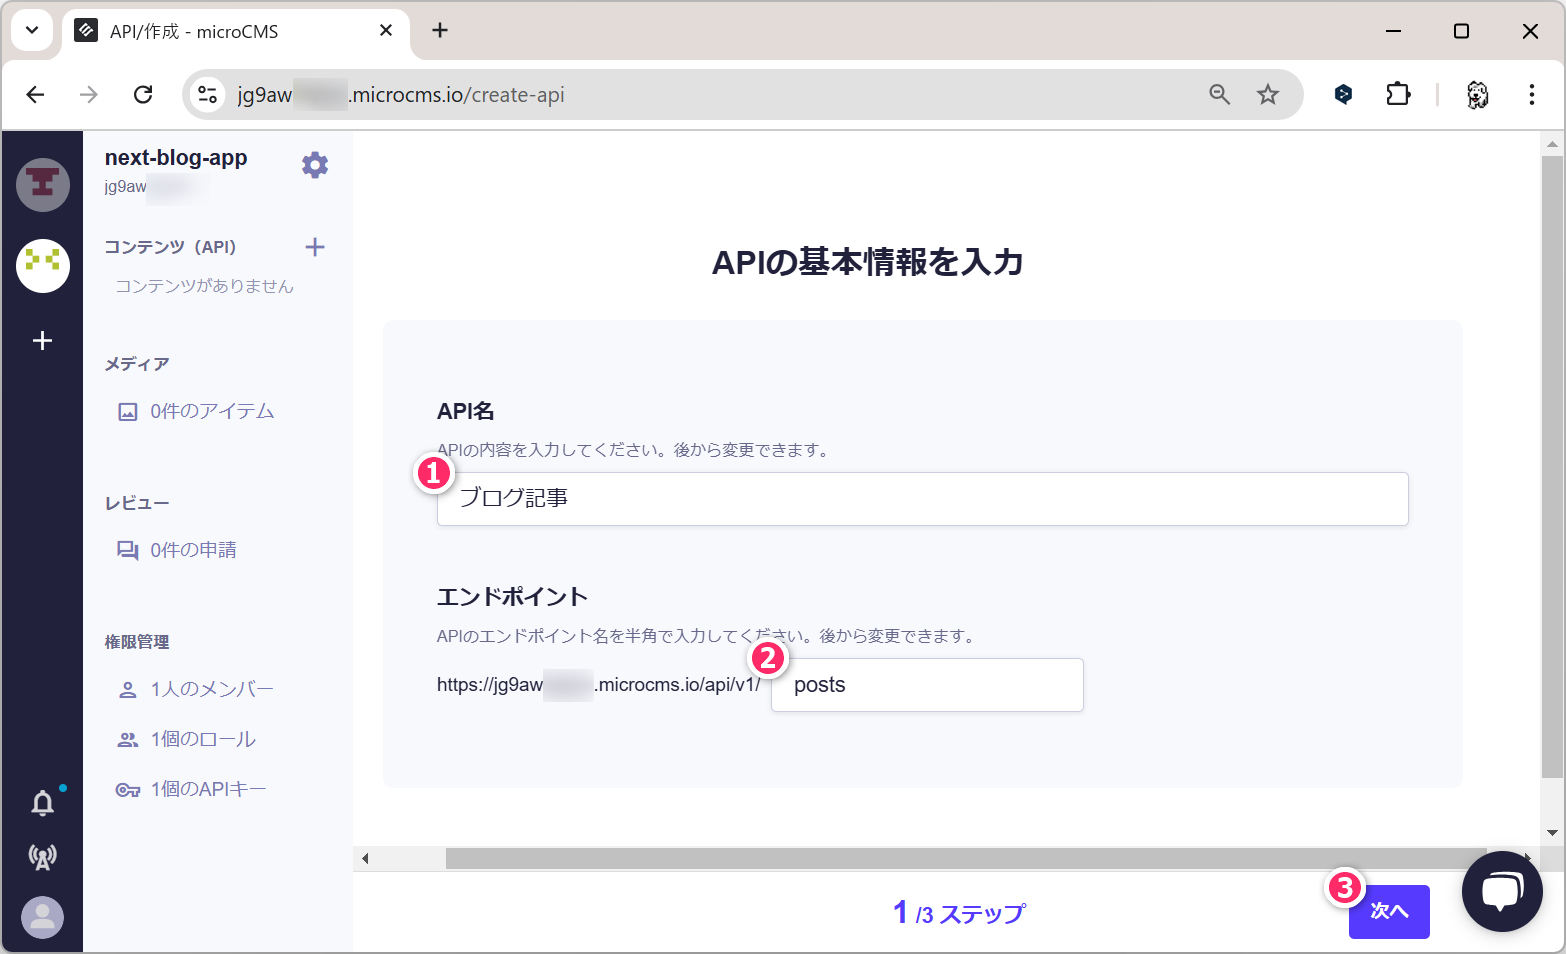Focus the endpoint field containing posts

[x=926, y=685]
